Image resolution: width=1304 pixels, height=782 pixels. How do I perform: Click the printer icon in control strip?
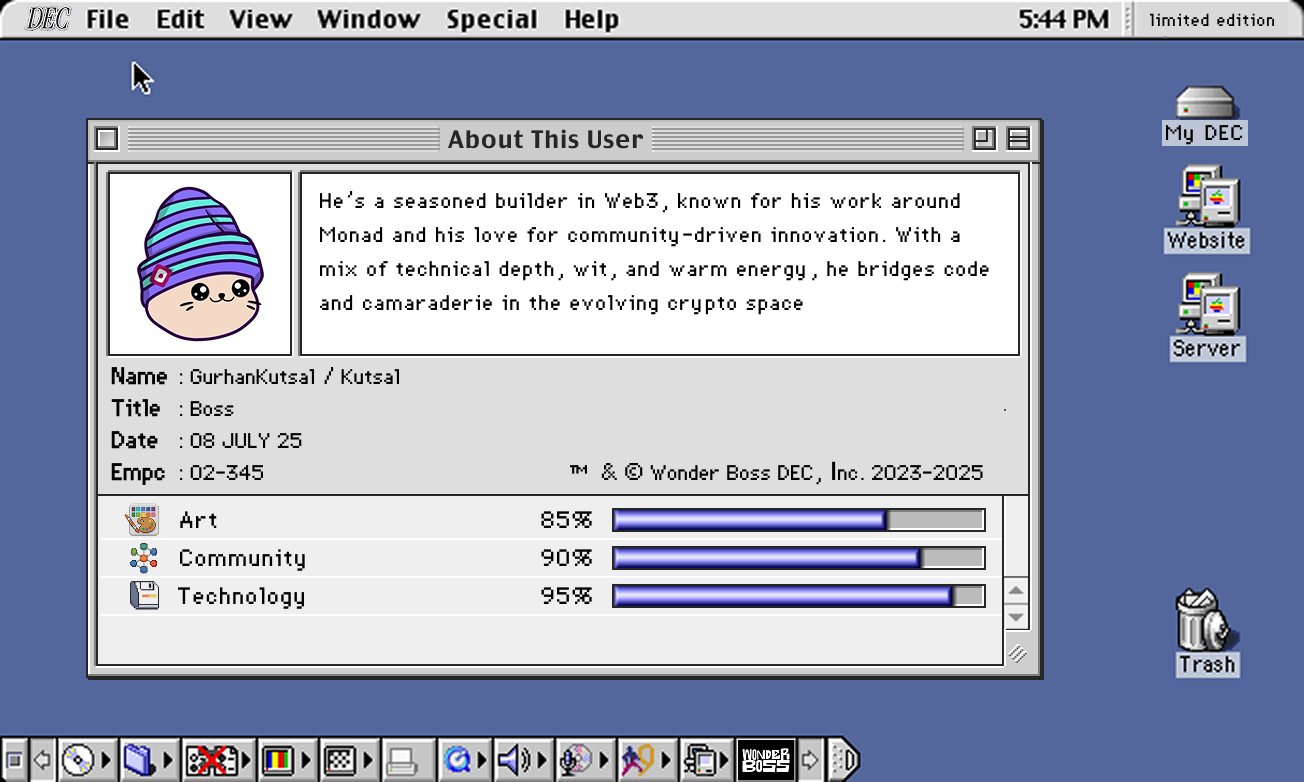pyautogui.click(x=402, y=761)
